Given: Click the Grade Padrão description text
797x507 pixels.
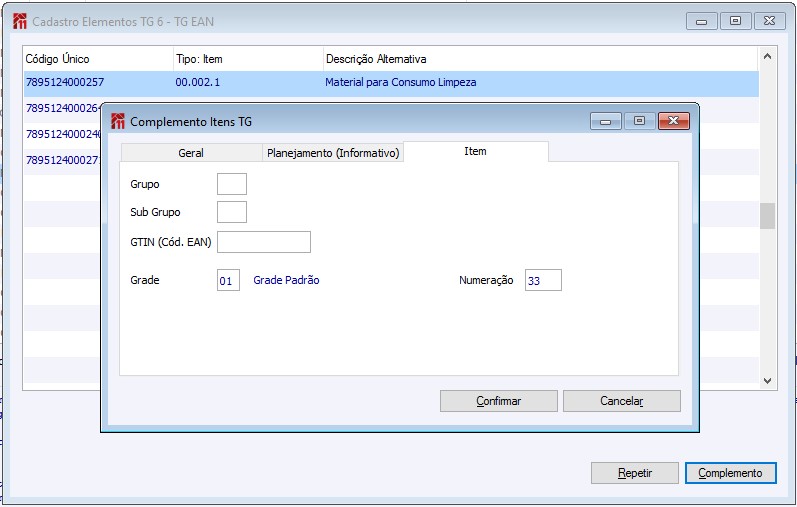Looking at the screenshot, I should click(286, 280).
